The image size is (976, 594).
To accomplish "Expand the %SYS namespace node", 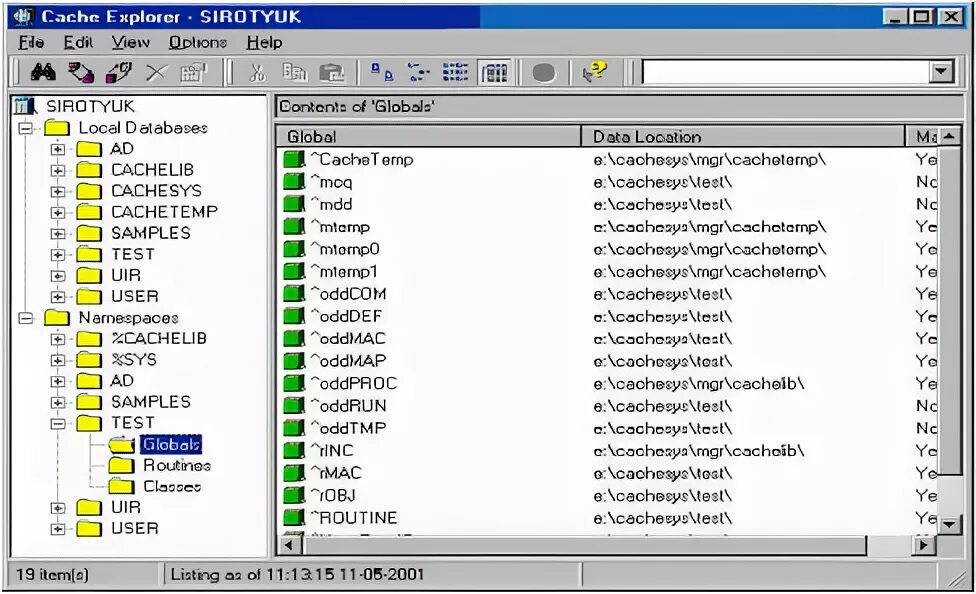I will 58,360.
